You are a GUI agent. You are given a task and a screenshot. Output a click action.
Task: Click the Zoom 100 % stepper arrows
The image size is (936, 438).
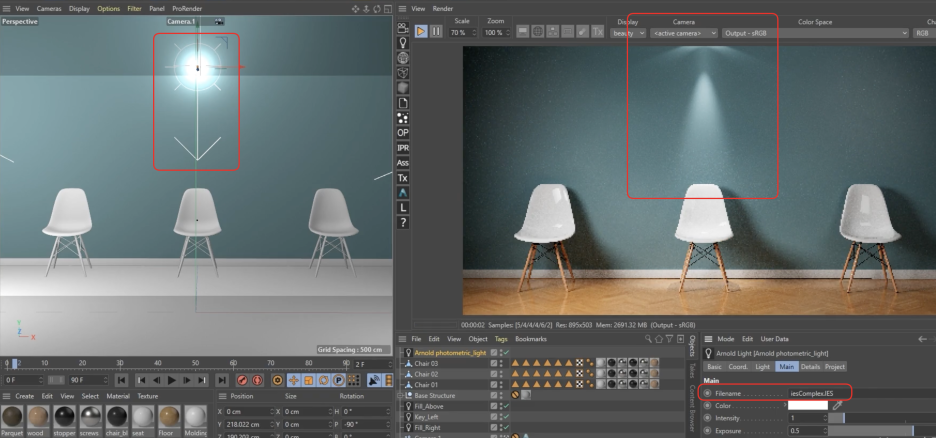tap(507, 33)
